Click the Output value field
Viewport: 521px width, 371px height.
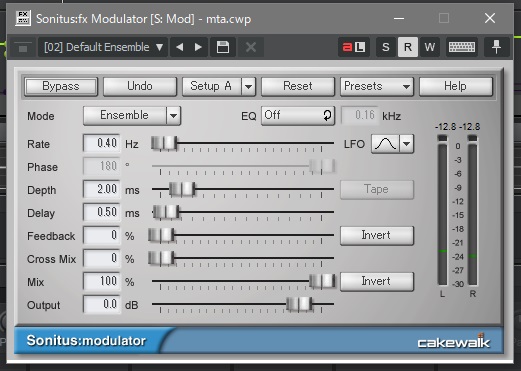coord(101,304)
